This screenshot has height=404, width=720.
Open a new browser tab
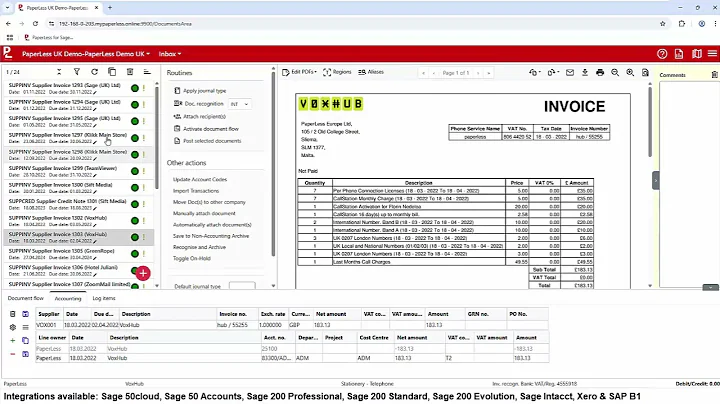tap(110, 8)
